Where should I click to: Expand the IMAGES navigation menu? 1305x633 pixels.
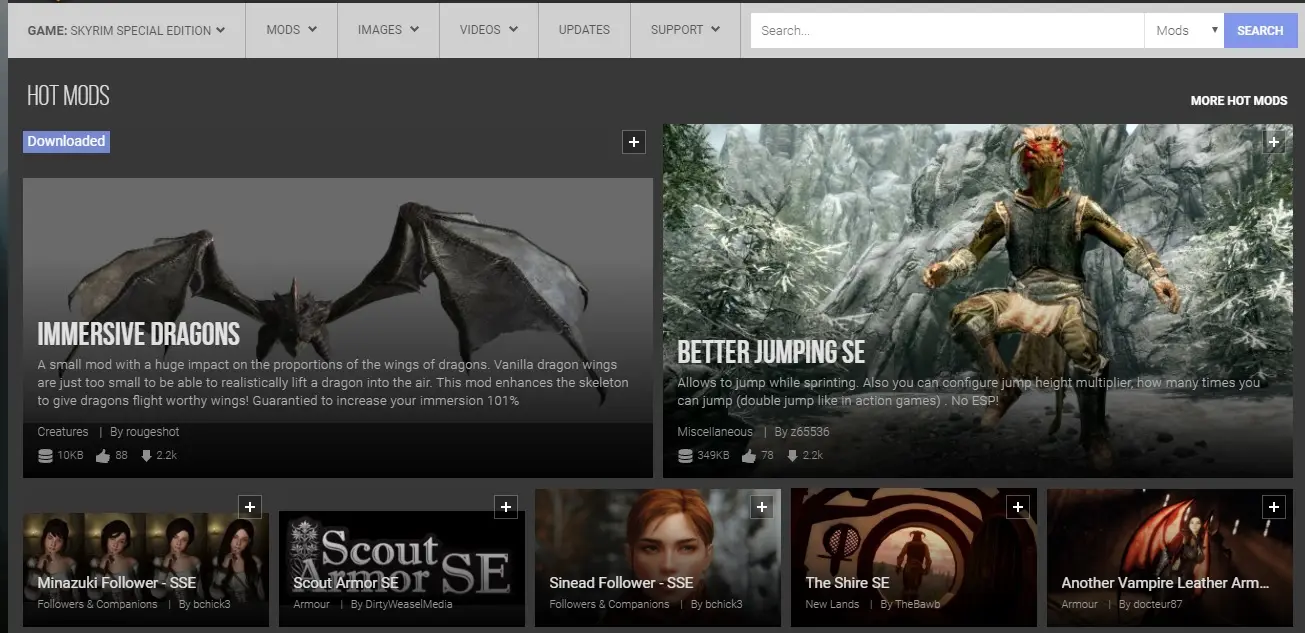click(388, 30)
